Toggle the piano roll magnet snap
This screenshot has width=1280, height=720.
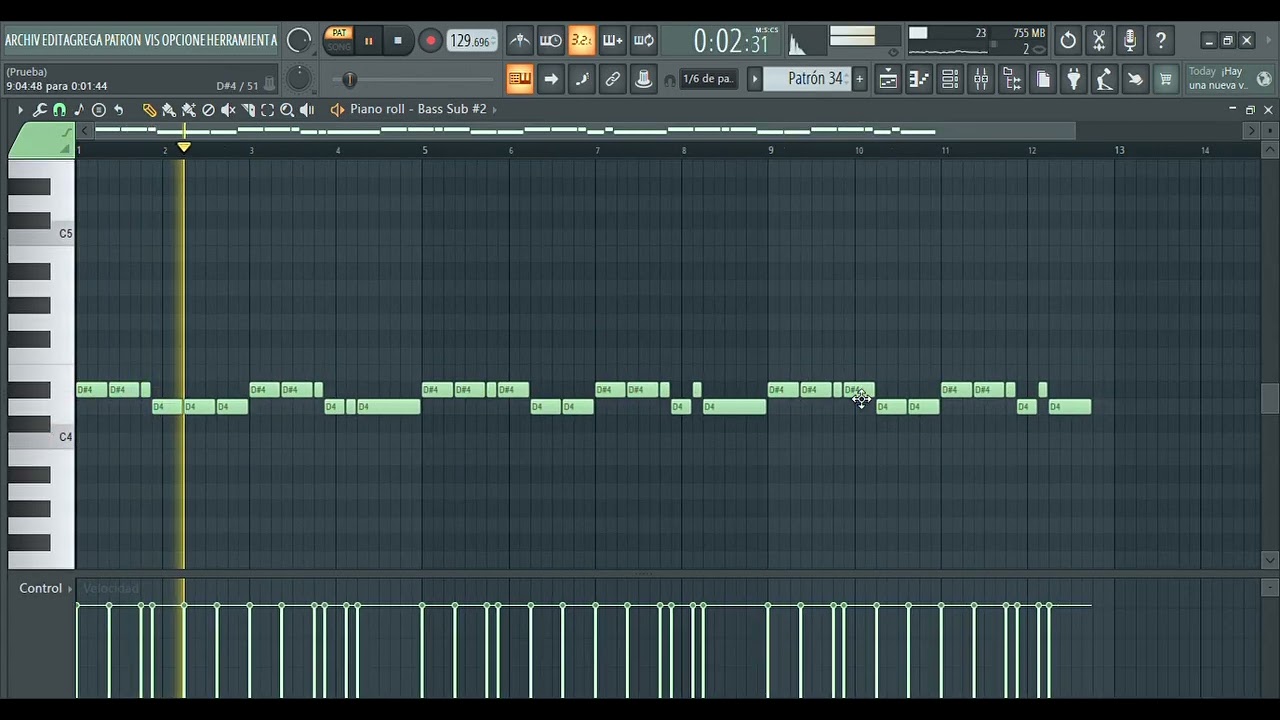pos(60,110)
